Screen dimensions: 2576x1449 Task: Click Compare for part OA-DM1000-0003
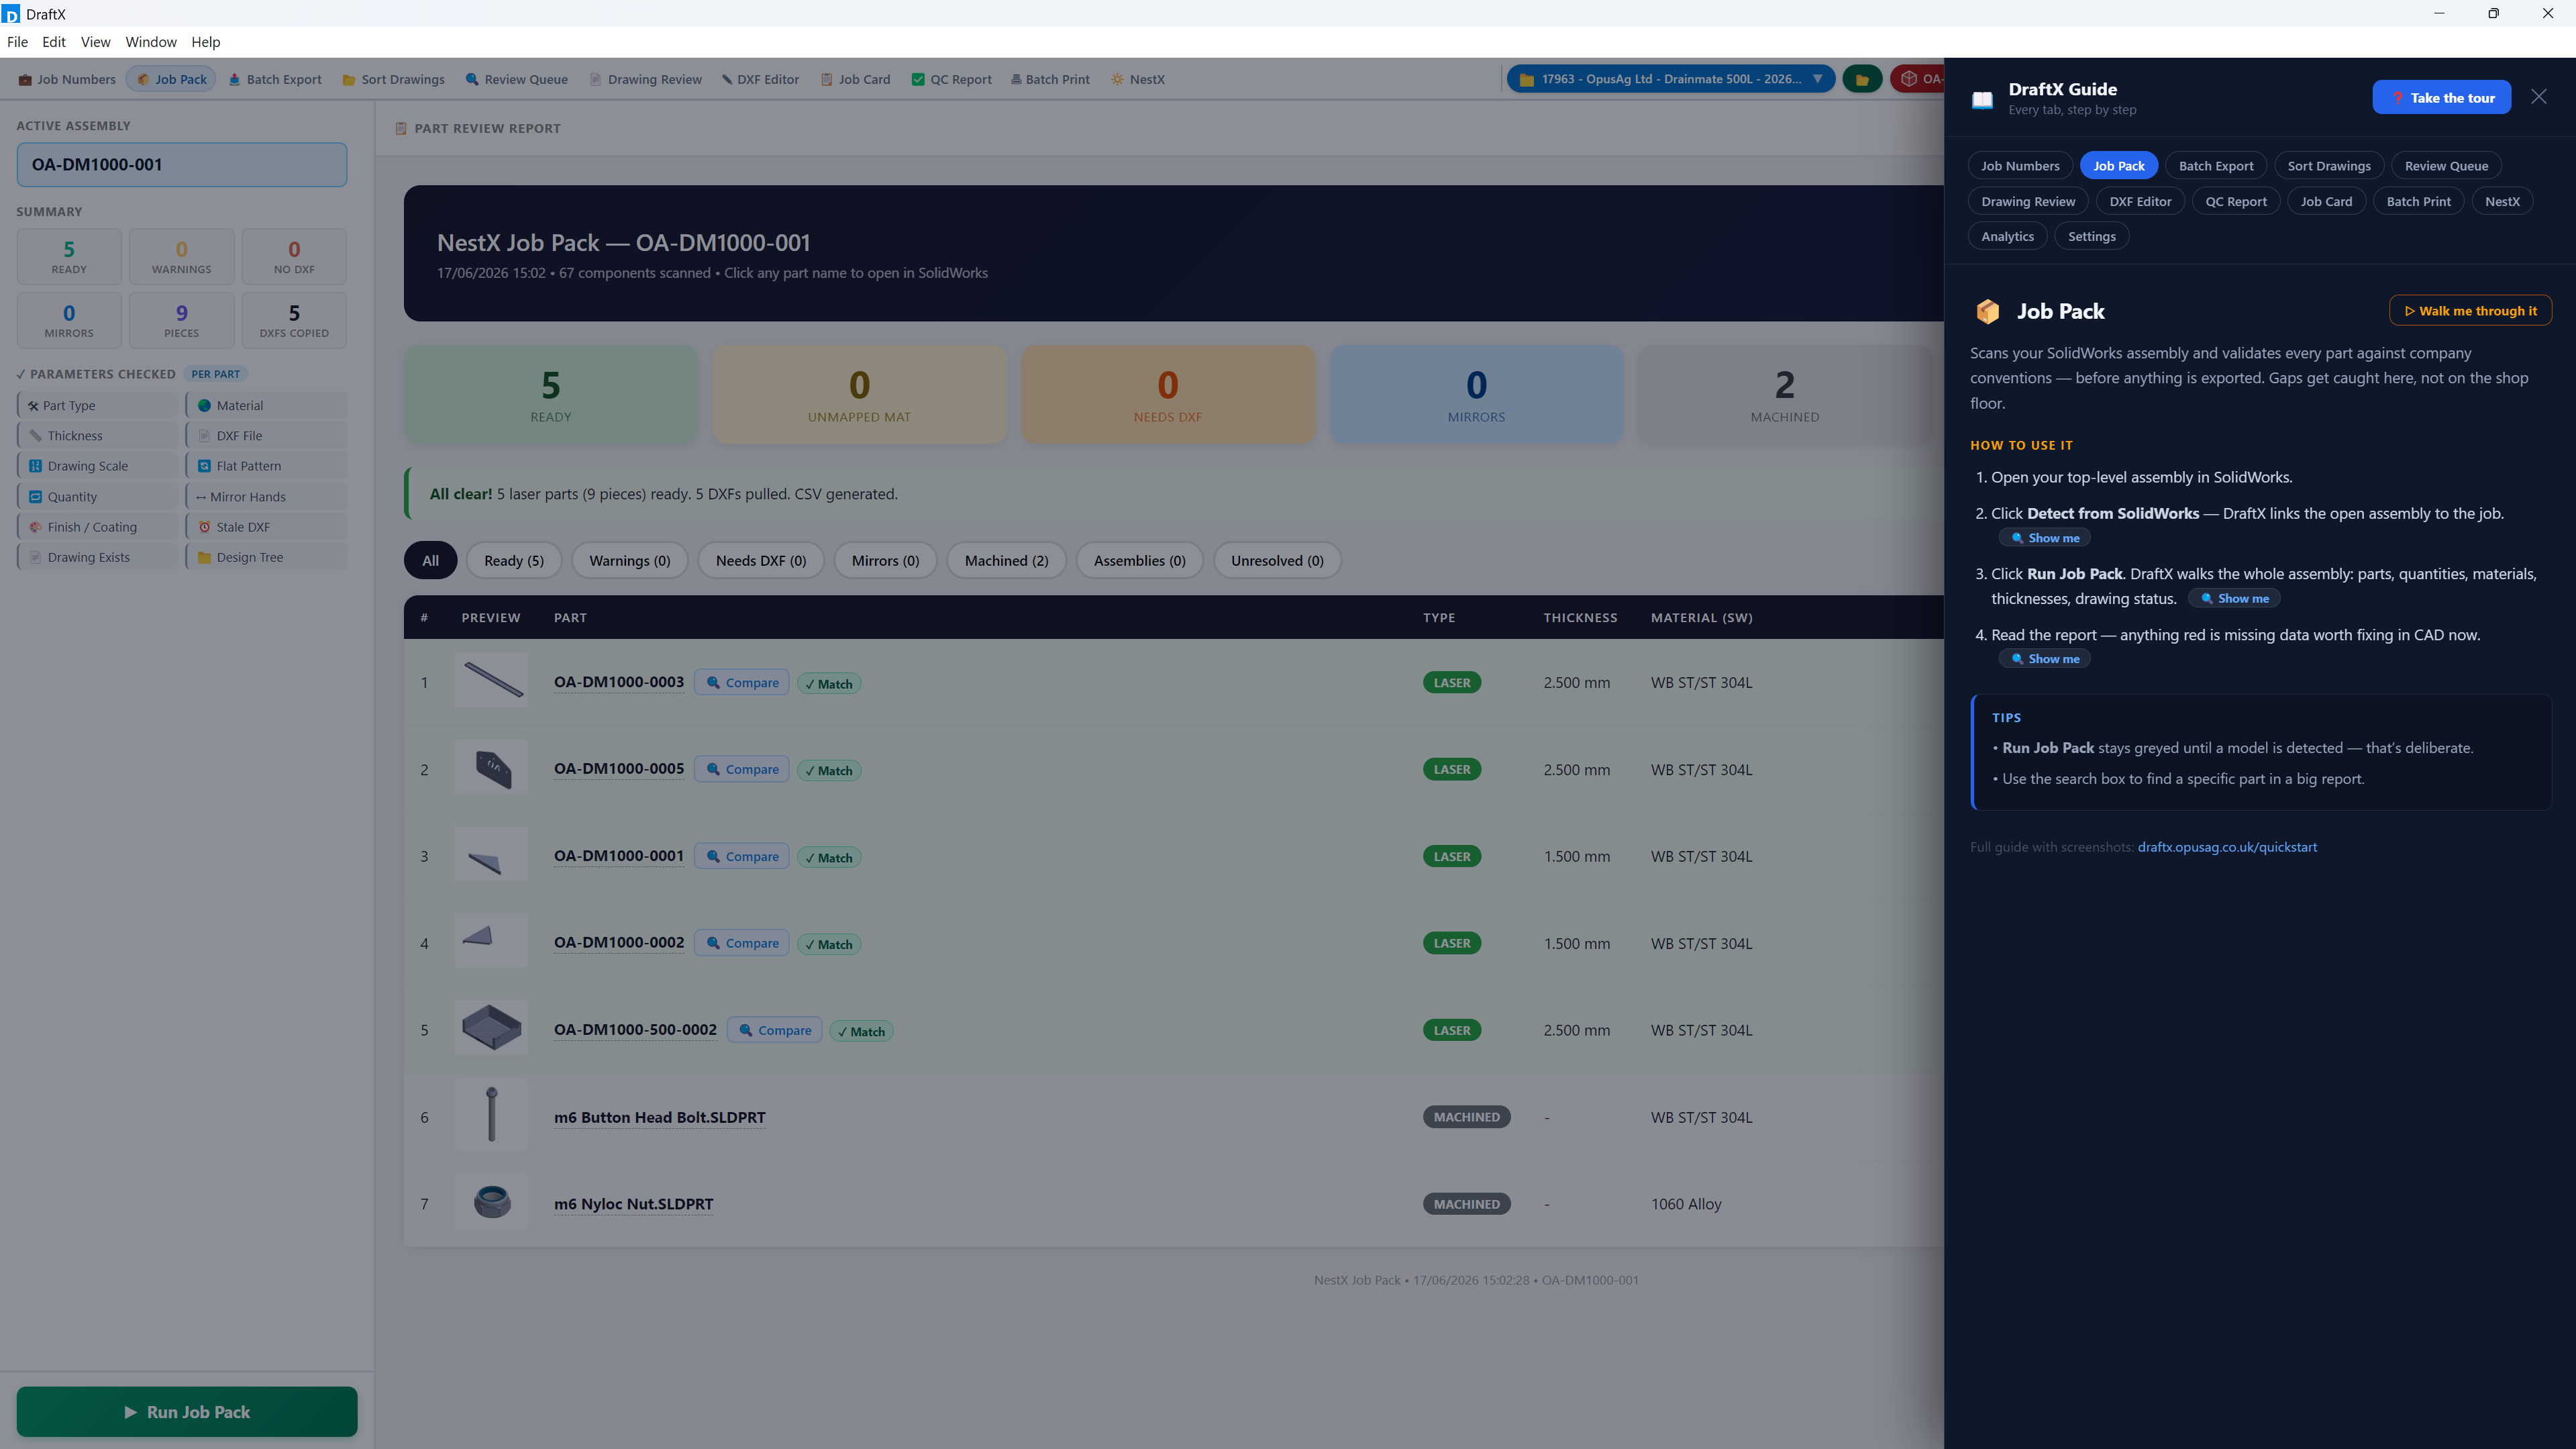click(x=742, y=683)
